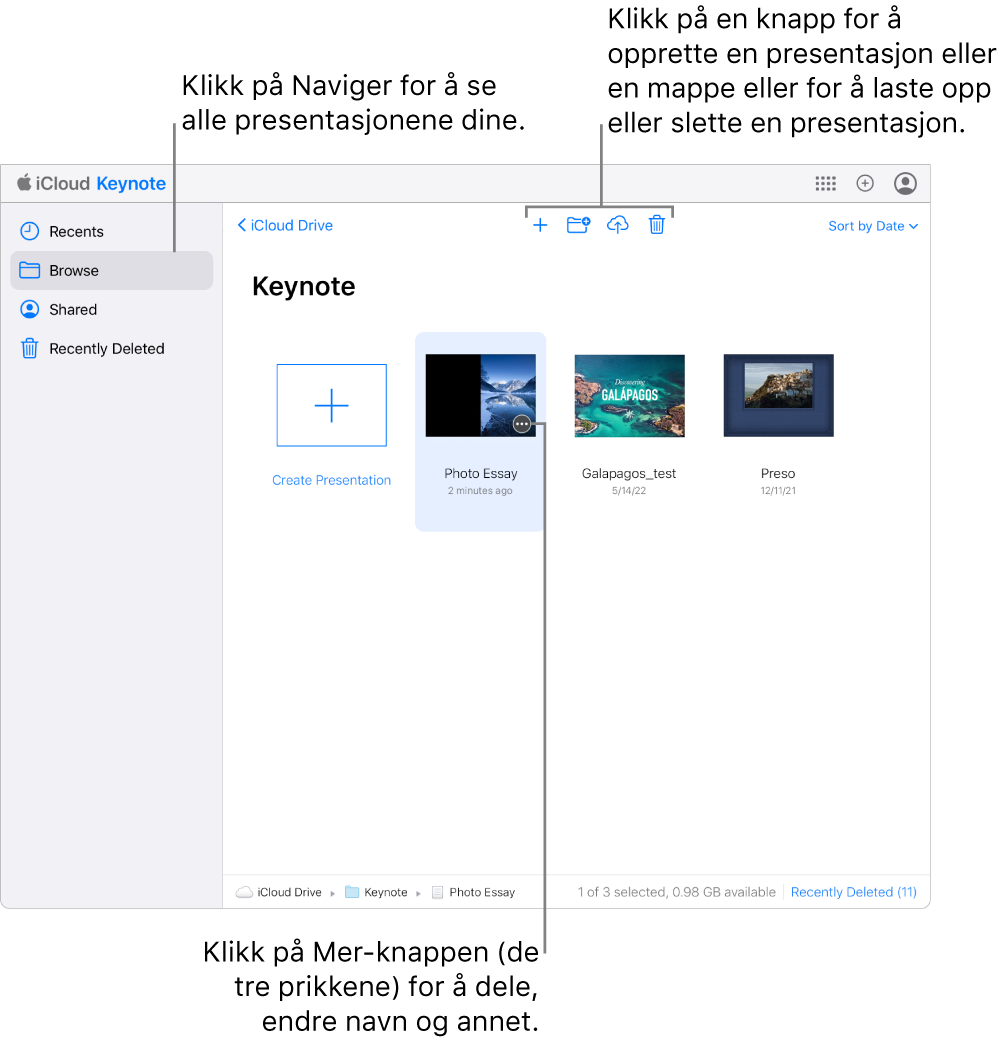Click the Photo Essay file name
This screenshot has height=1043, width=1008.
481,474
